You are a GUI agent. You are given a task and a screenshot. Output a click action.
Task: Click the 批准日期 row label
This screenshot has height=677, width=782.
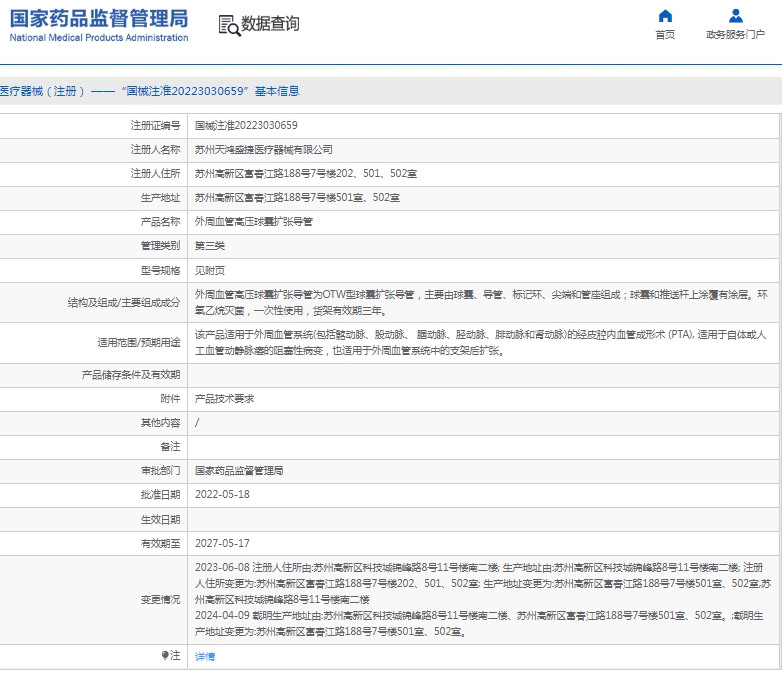coord(160,494)
